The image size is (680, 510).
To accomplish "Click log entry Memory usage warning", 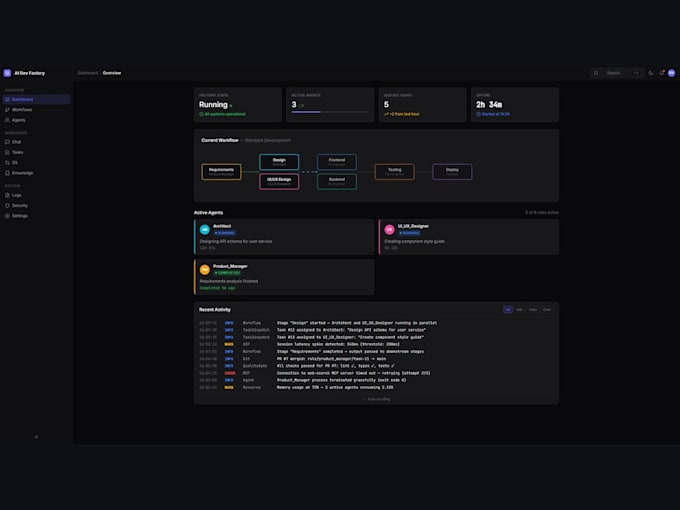I will click(x=376, y=387).
